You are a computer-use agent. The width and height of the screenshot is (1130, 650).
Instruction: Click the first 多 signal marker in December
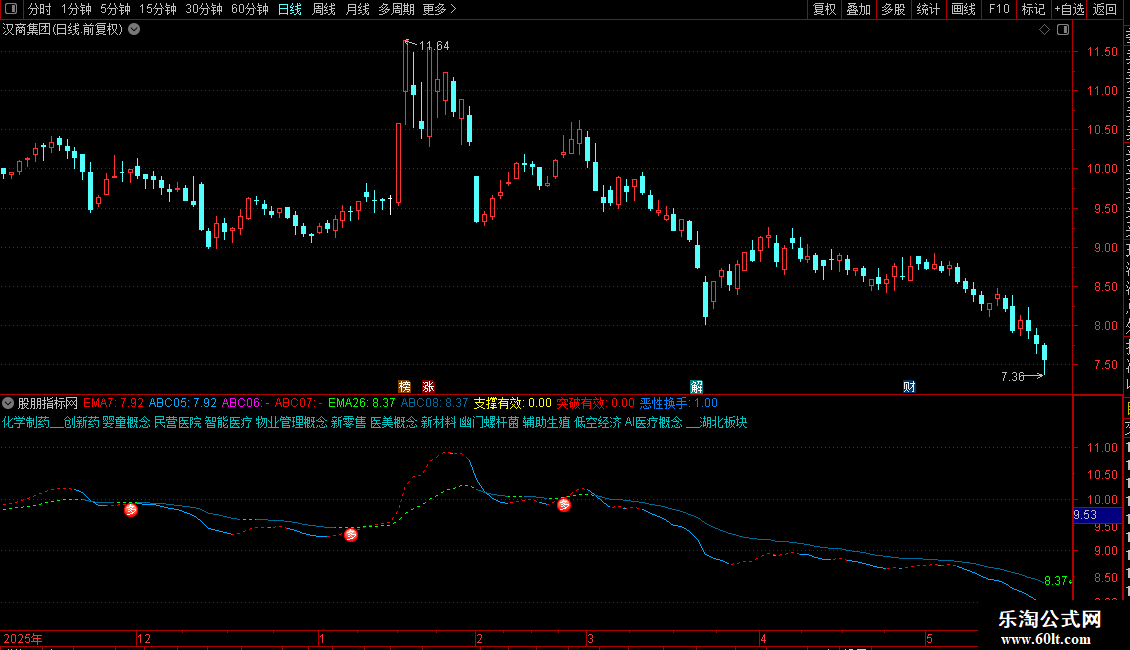point(130,510)
